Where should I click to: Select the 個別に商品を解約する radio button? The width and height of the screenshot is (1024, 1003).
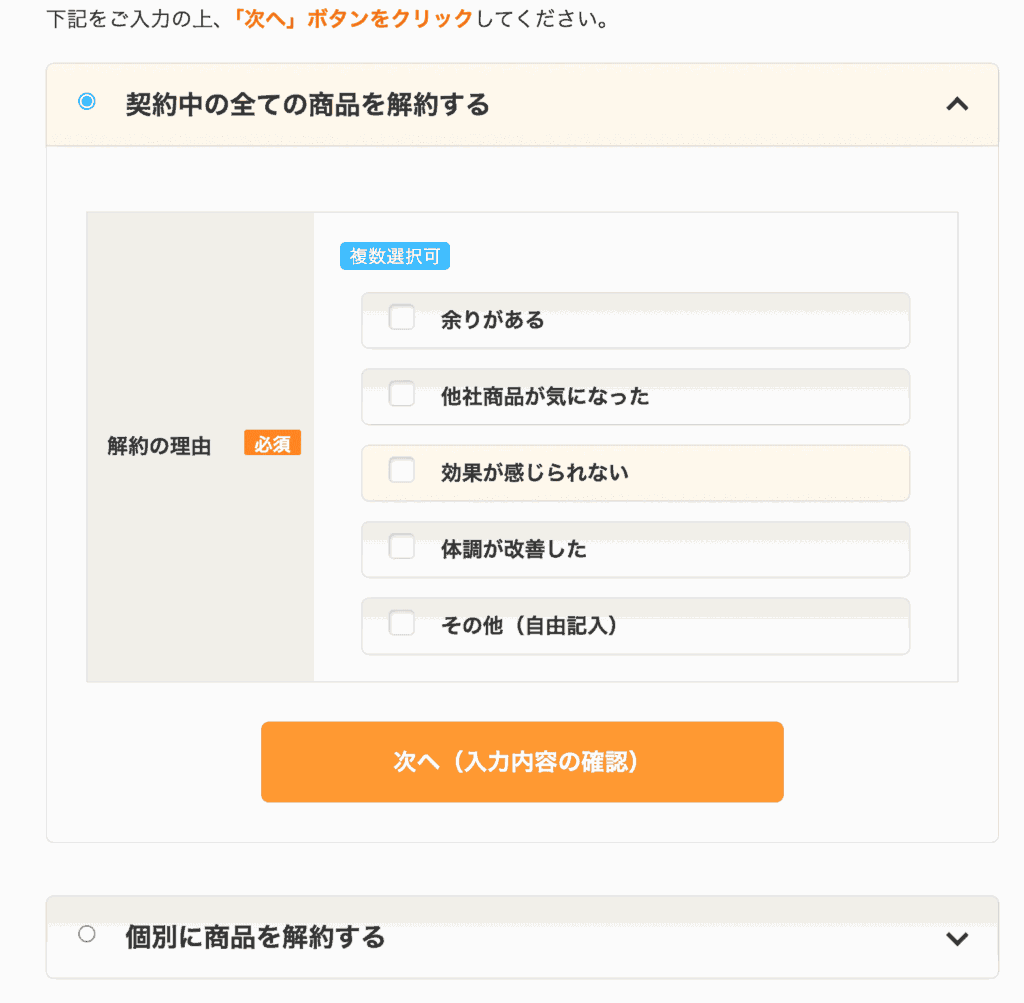point(87,934)
